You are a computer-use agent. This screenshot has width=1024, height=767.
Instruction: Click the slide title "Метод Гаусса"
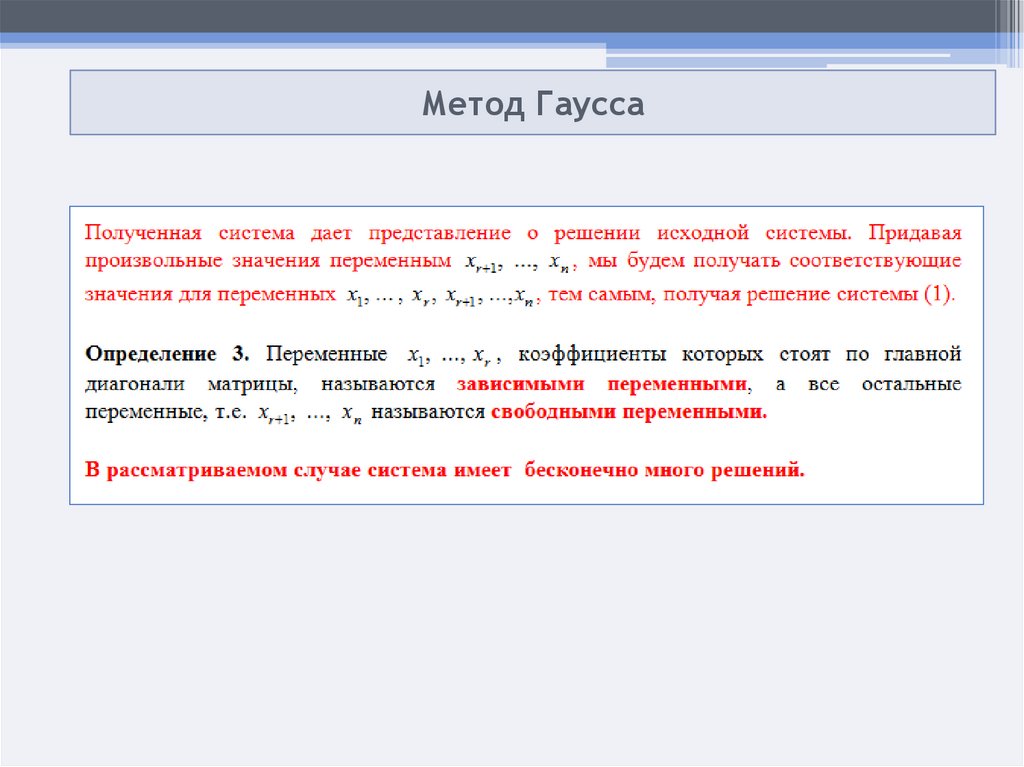[532, 104]
